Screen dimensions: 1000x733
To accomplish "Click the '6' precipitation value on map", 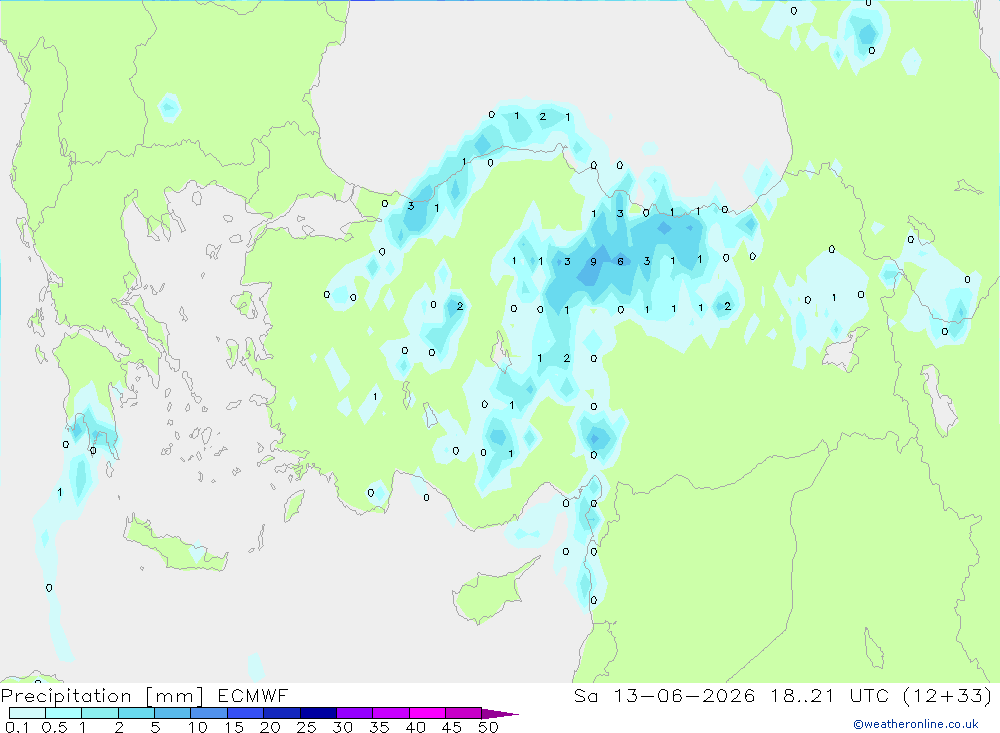I will (x=621, y=262).
